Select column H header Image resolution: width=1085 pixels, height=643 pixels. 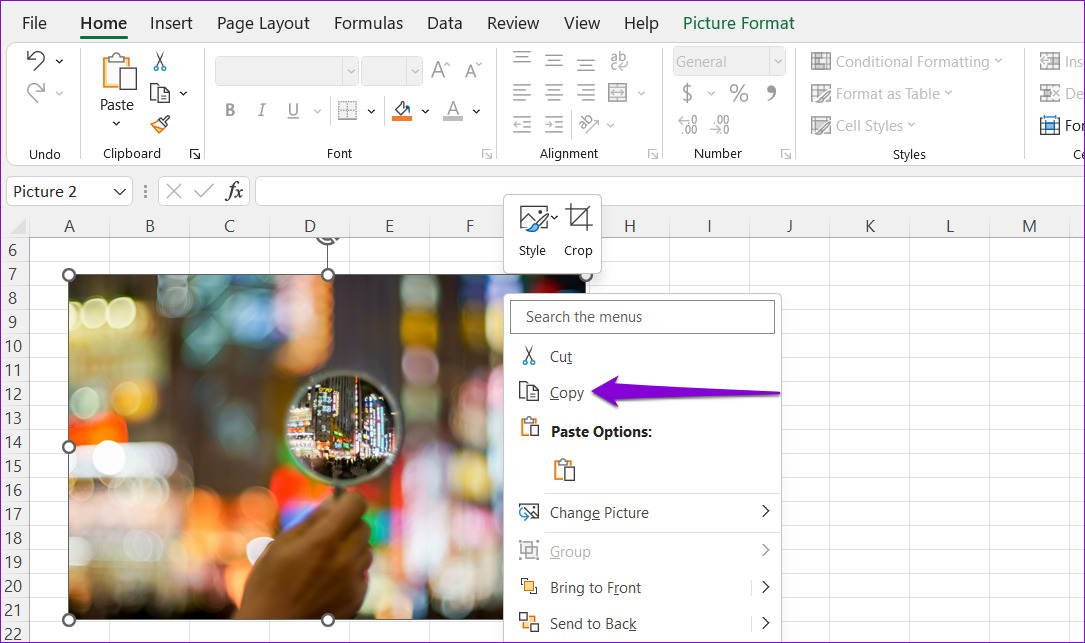coord(630,226)
